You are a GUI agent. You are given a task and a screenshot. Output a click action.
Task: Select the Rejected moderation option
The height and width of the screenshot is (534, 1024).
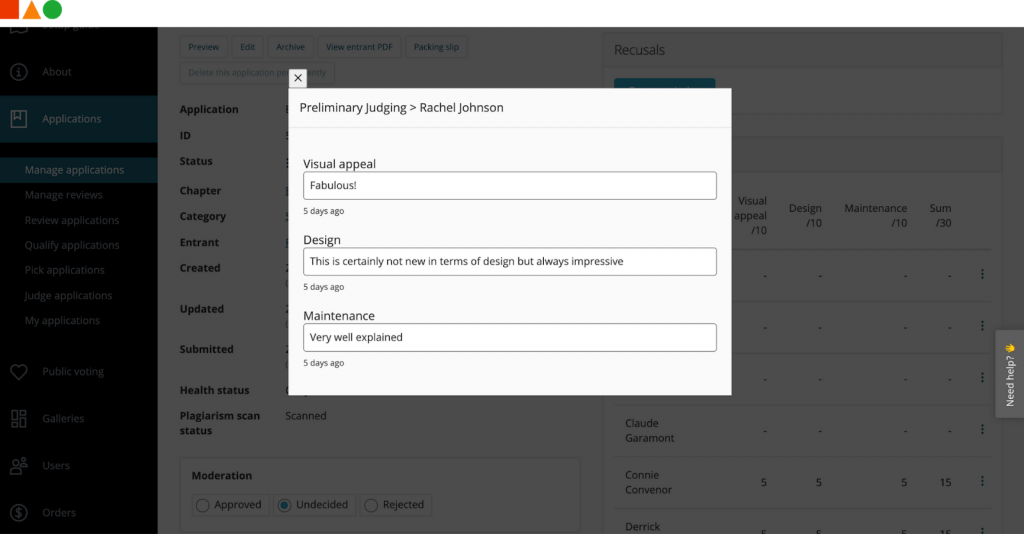coord(370,505)
